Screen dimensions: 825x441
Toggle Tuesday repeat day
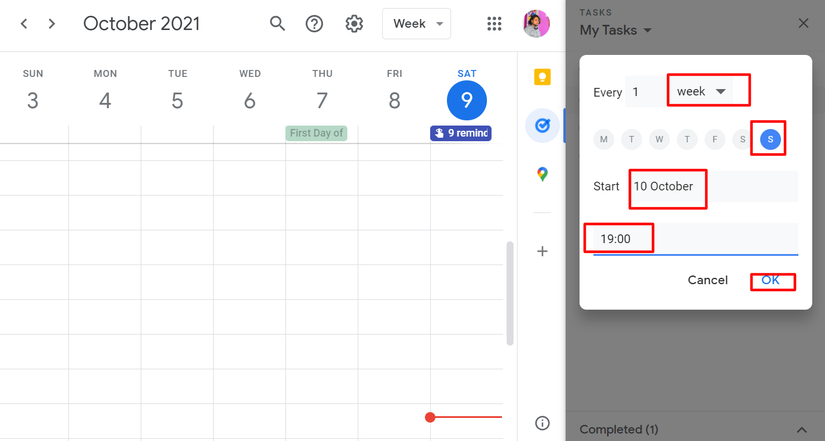point(631,139)
